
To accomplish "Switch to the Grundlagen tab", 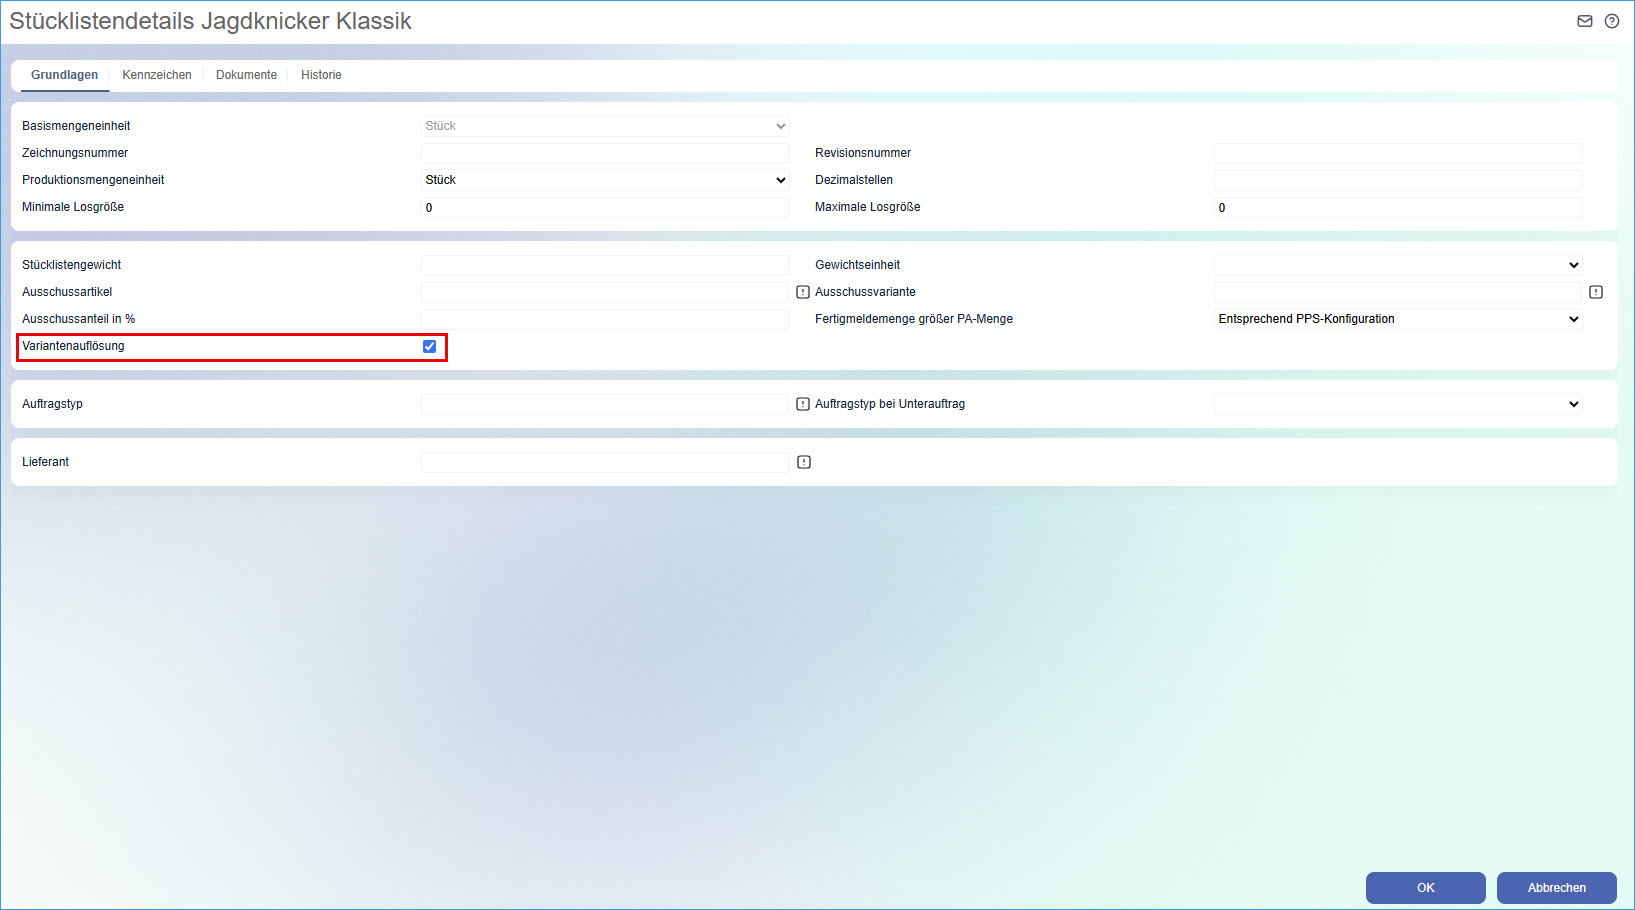I will [x=65, y=75].
